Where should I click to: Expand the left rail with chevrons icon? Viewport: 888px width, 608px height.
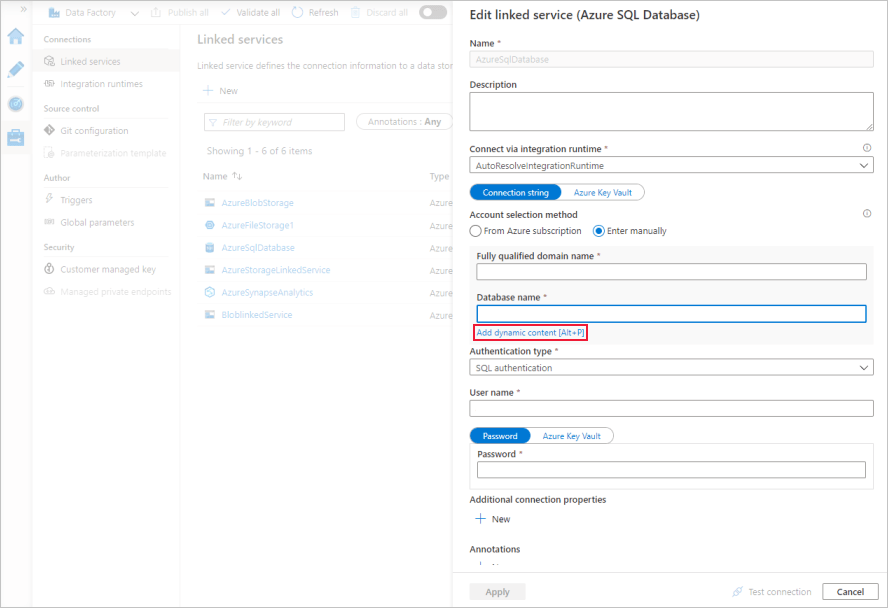[x=24, y=8]
